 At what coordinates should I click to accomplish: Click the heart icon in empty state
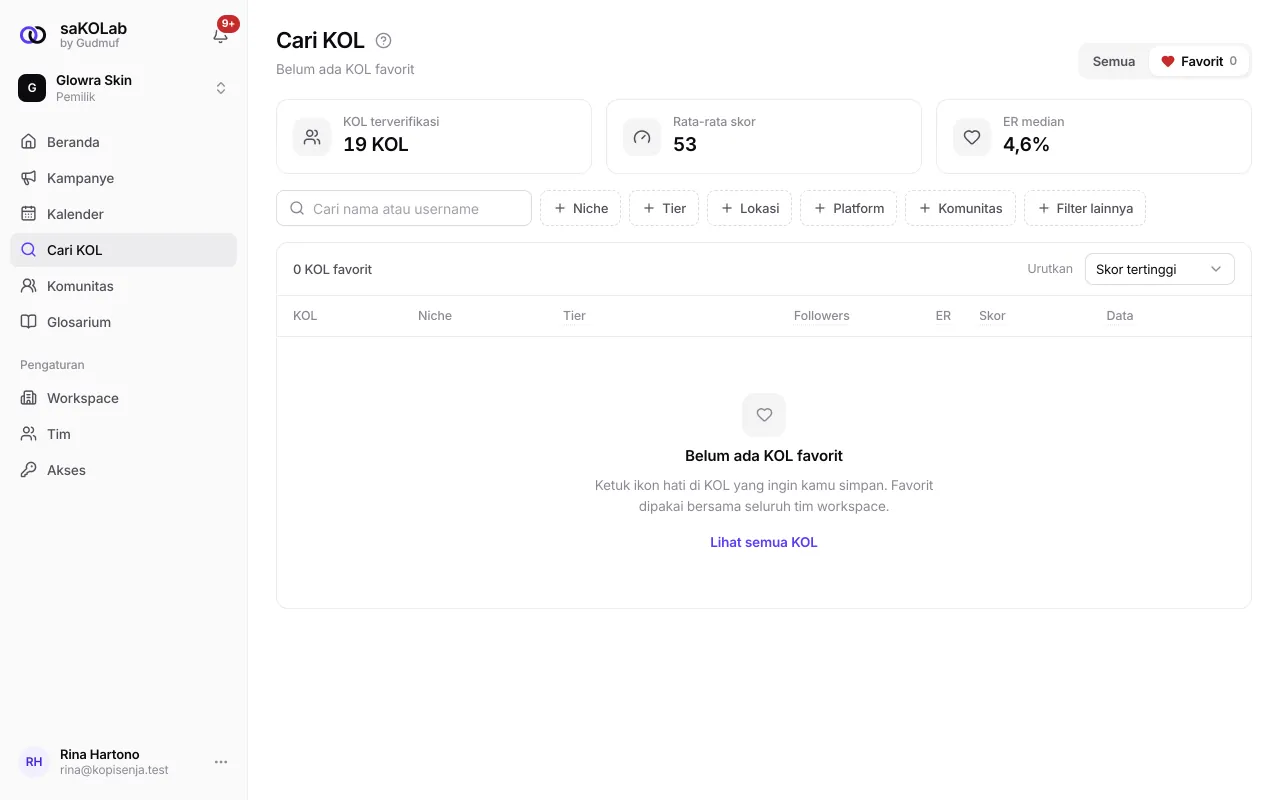[764, 415]
